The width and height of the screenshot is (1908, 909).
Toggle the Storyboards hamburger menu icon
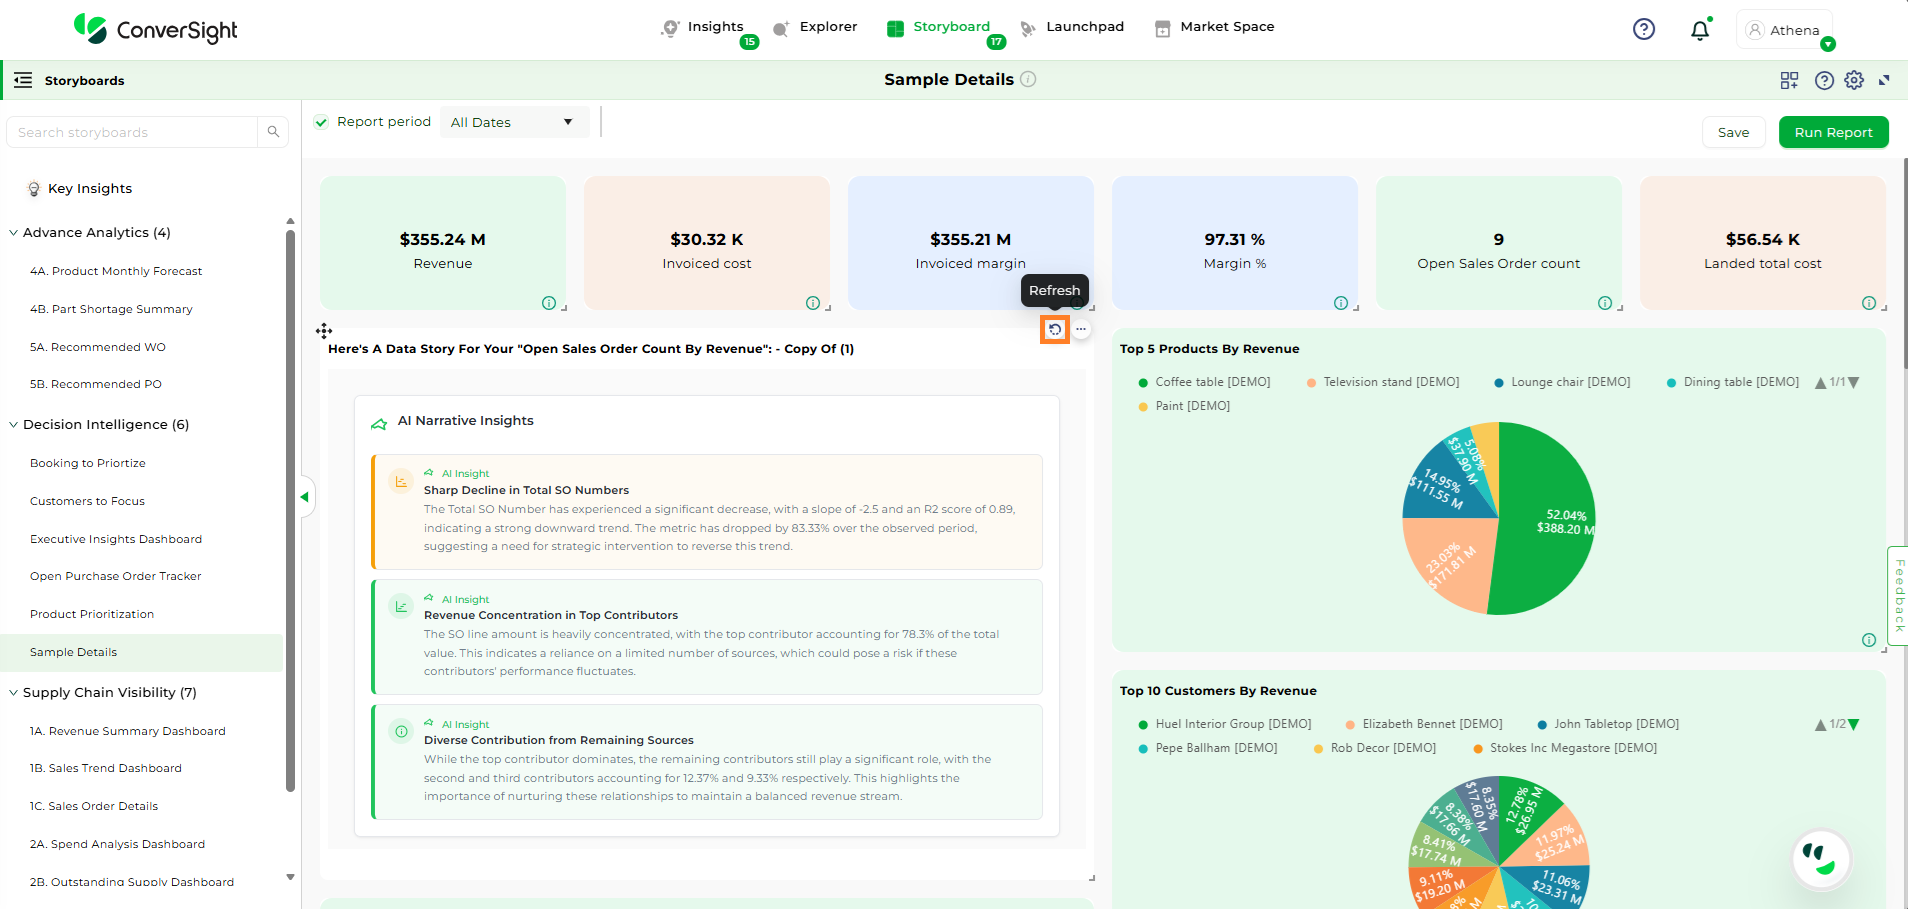pos(23,80)
